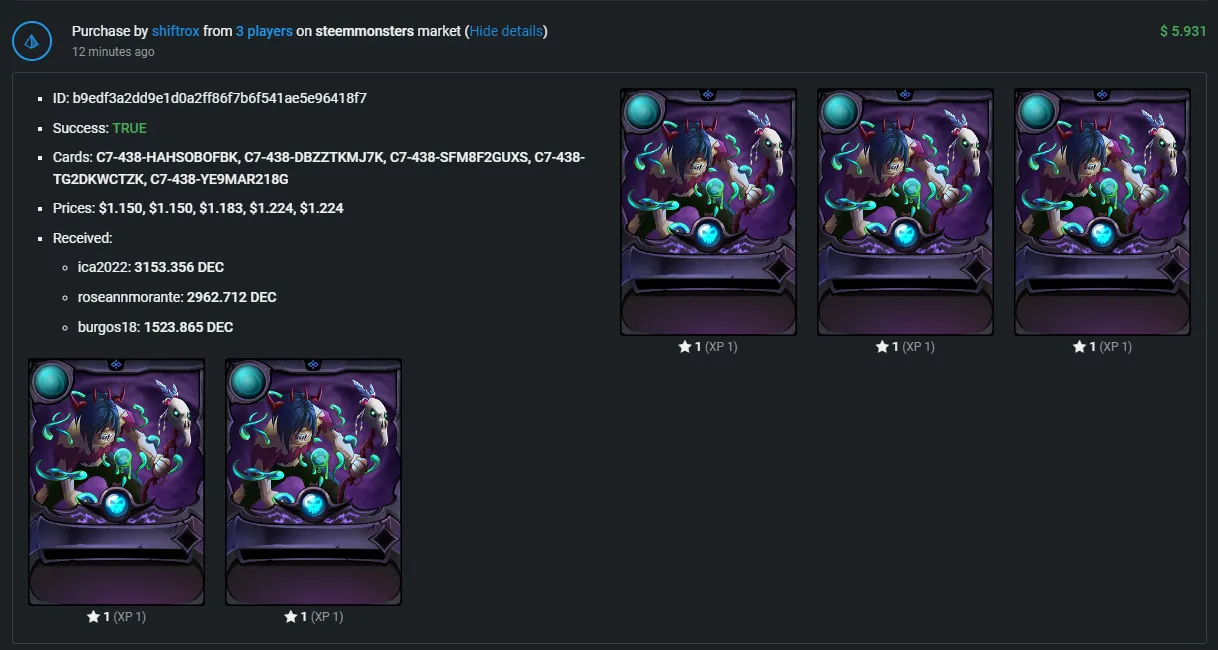Click rarity diamond on middle top card

tap(973, 272)
